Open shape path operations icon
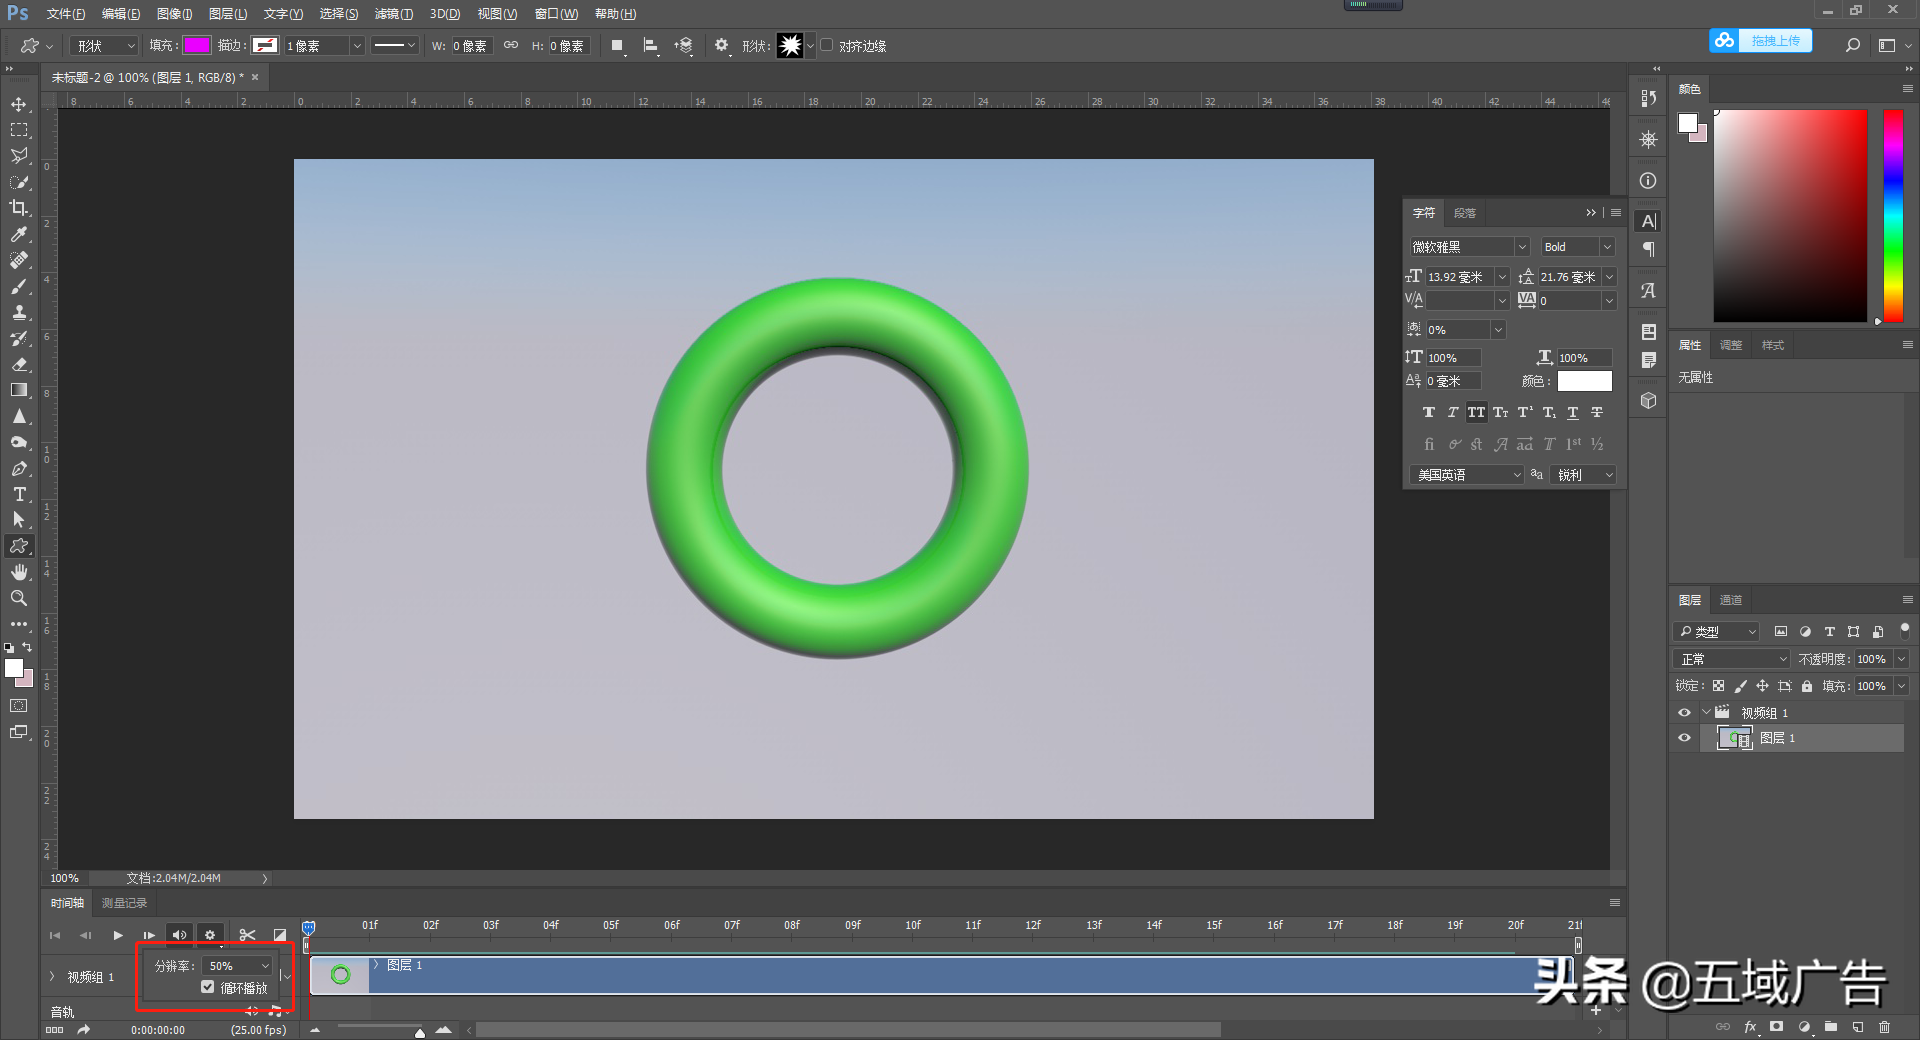Image resolution: width=1920 pixels, height=1040 pixels. (617, 46)
